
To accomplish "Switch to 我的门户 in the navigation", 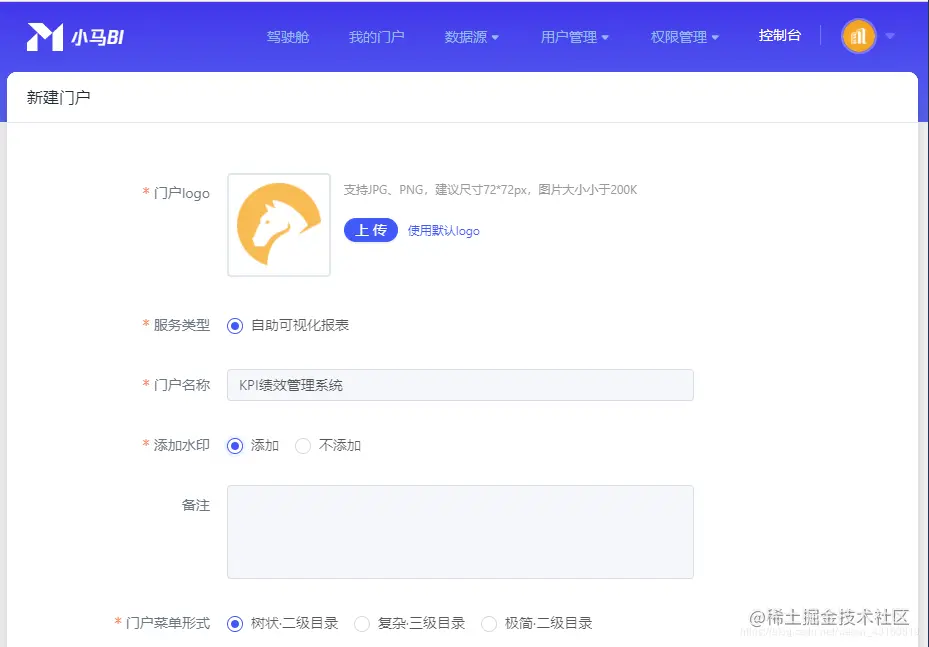I will (x=377, y=36).
